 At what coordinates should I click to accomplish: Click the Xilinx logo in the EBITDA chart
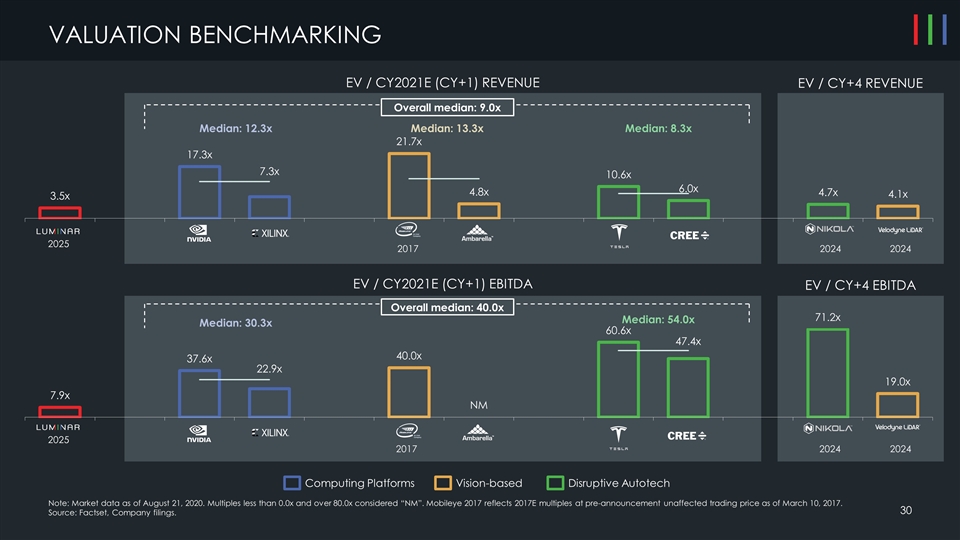(x=269, y=433)
